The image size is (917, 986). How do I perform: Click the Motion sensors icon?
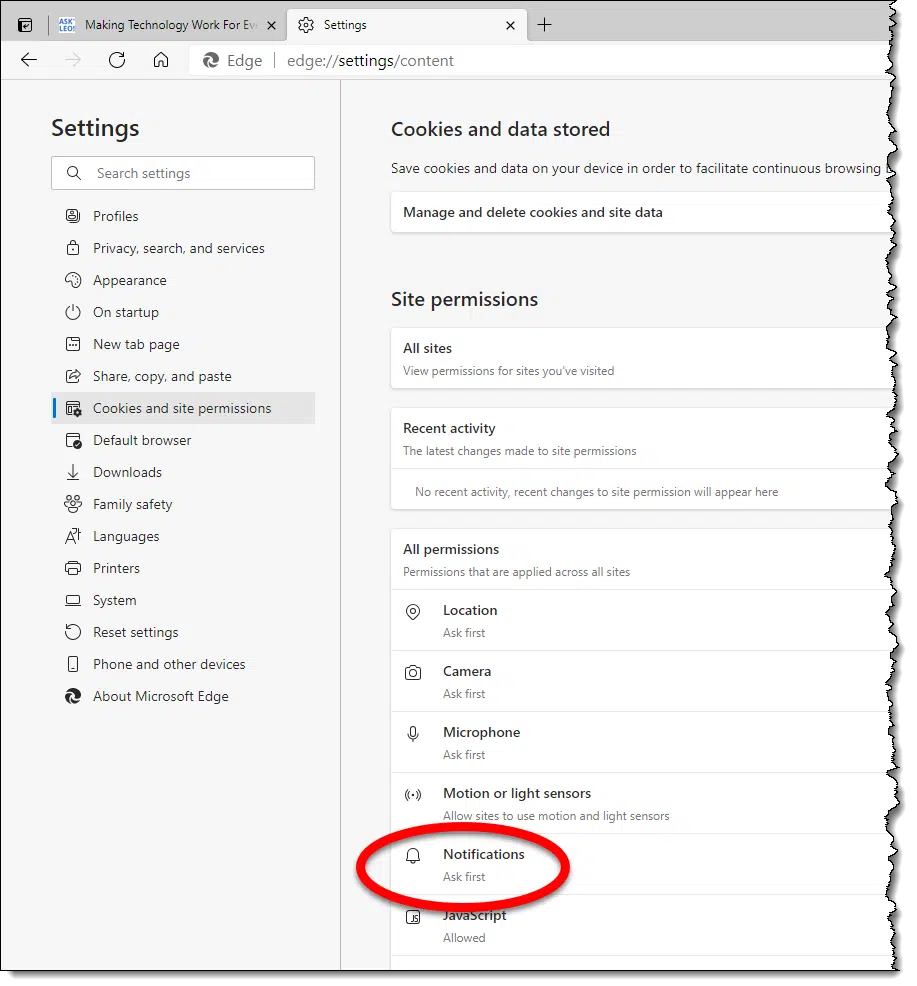coord(413,795)
